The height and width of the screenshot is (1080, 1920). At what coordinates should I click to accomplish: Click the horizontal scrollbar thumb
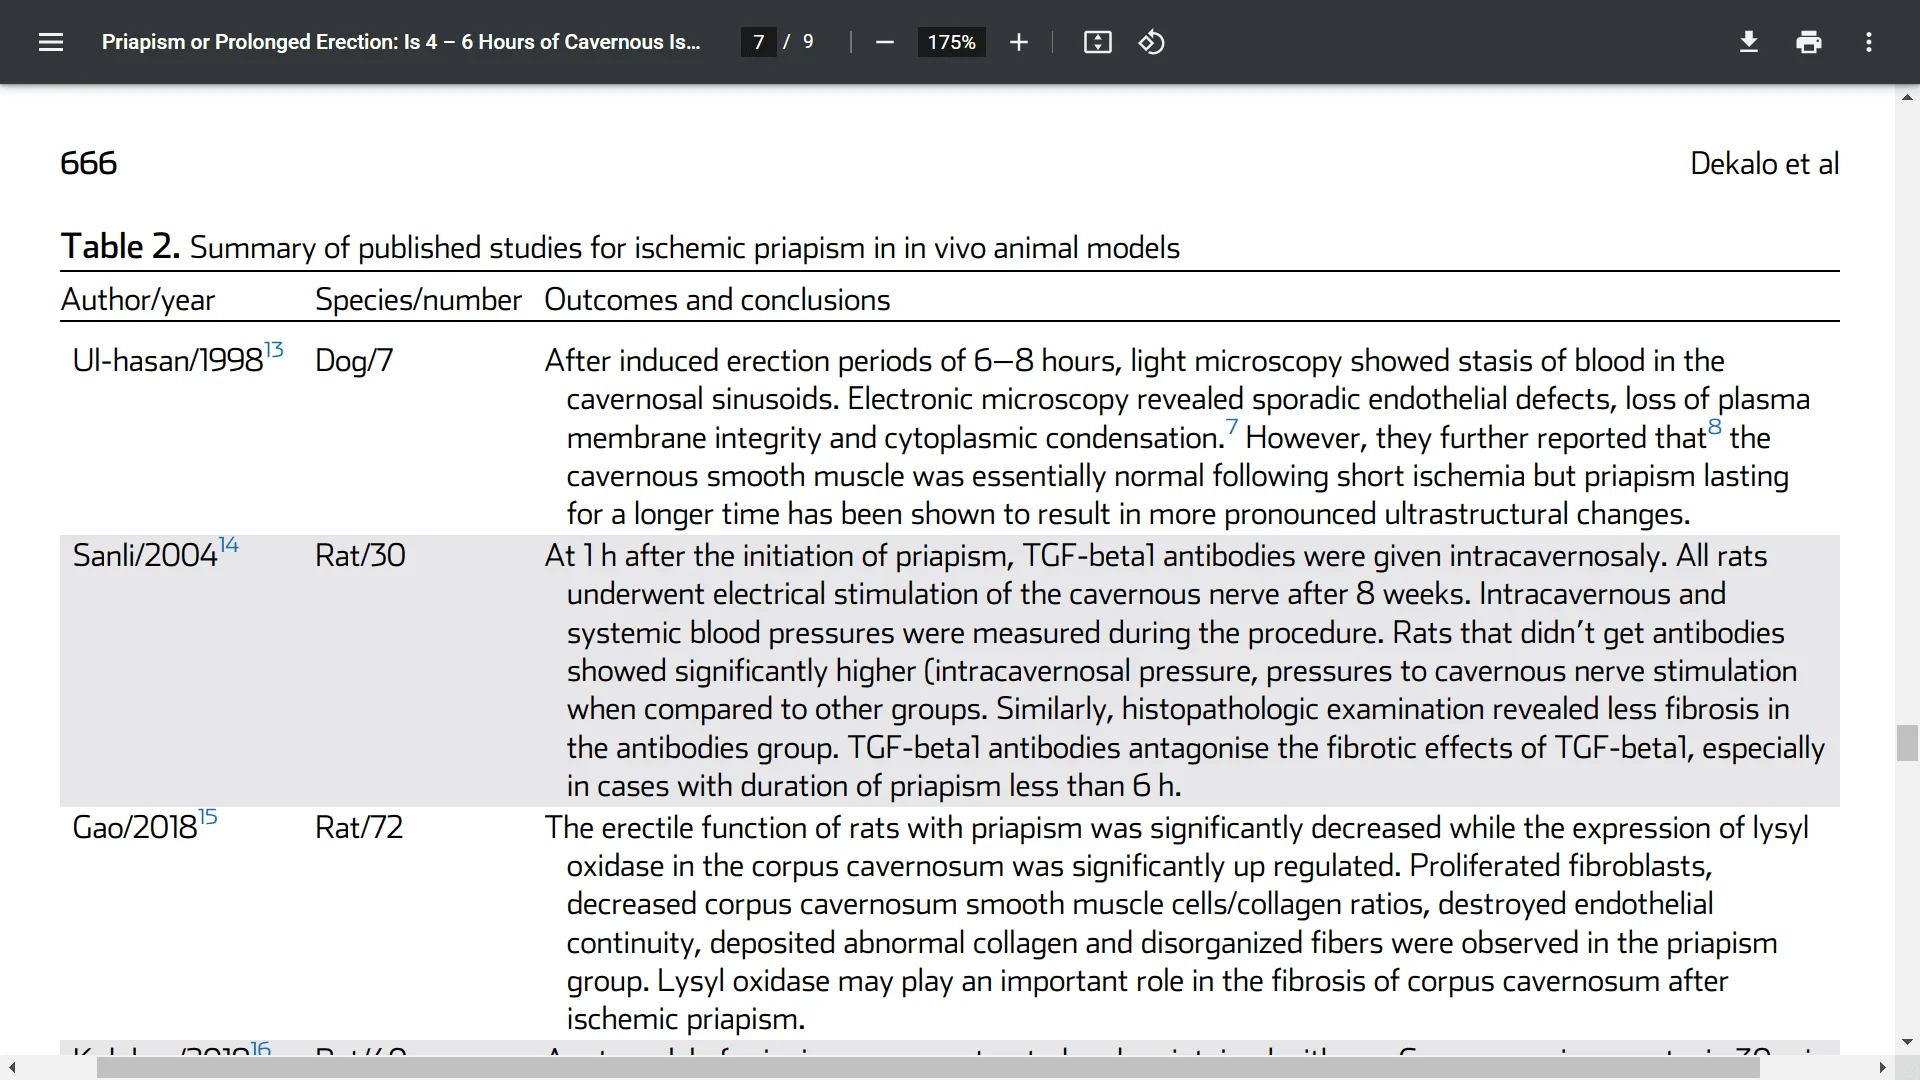tap(928, 1068)
